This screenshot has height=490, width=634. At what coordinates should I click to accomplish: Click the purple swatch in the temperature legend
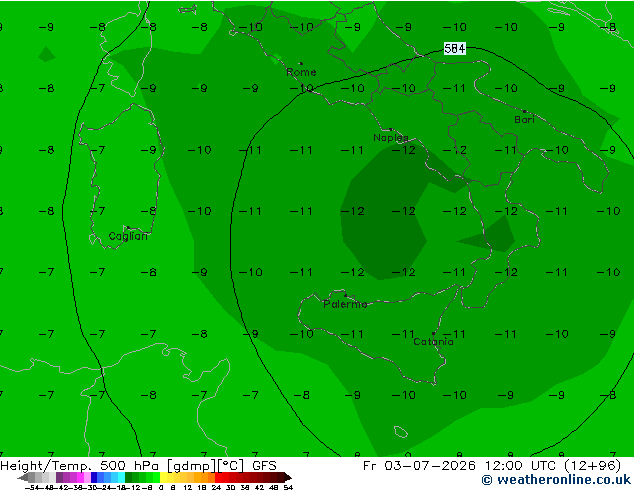coord(59,477)
